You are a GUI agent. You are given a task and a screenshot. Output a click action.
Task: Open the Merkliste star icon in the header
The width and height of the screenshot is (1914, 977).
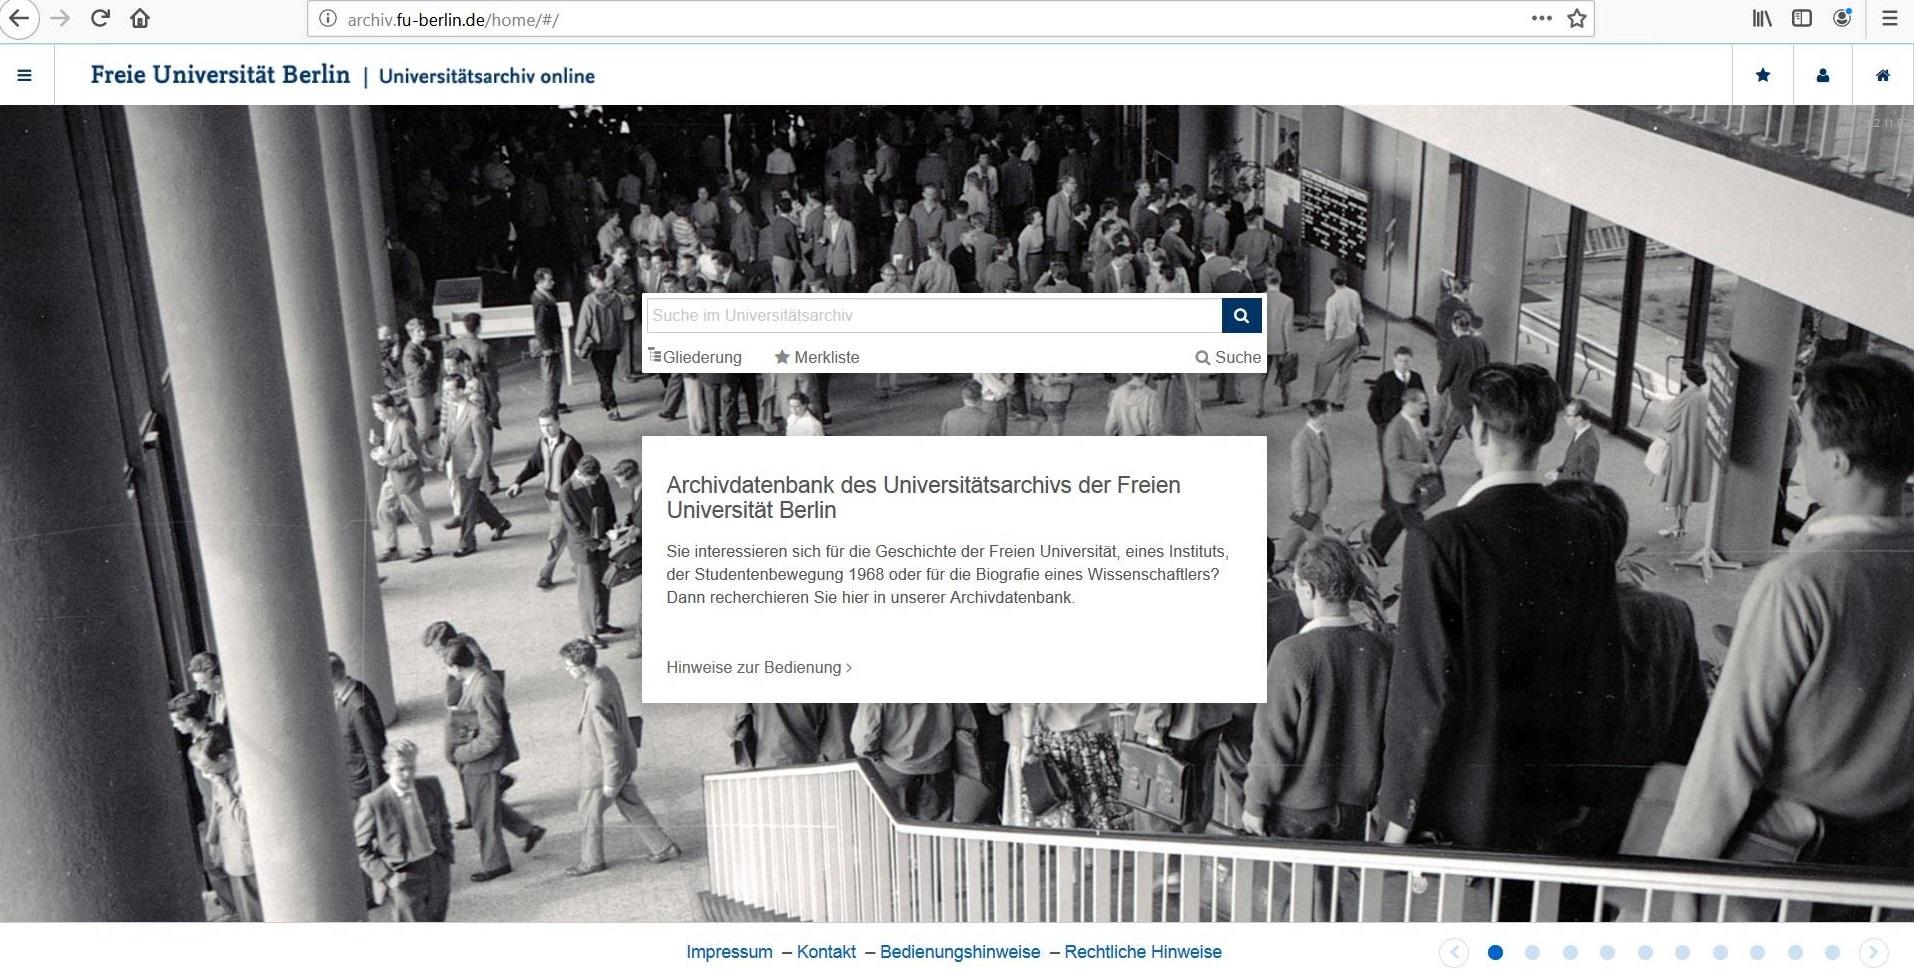coord(1763,74)
